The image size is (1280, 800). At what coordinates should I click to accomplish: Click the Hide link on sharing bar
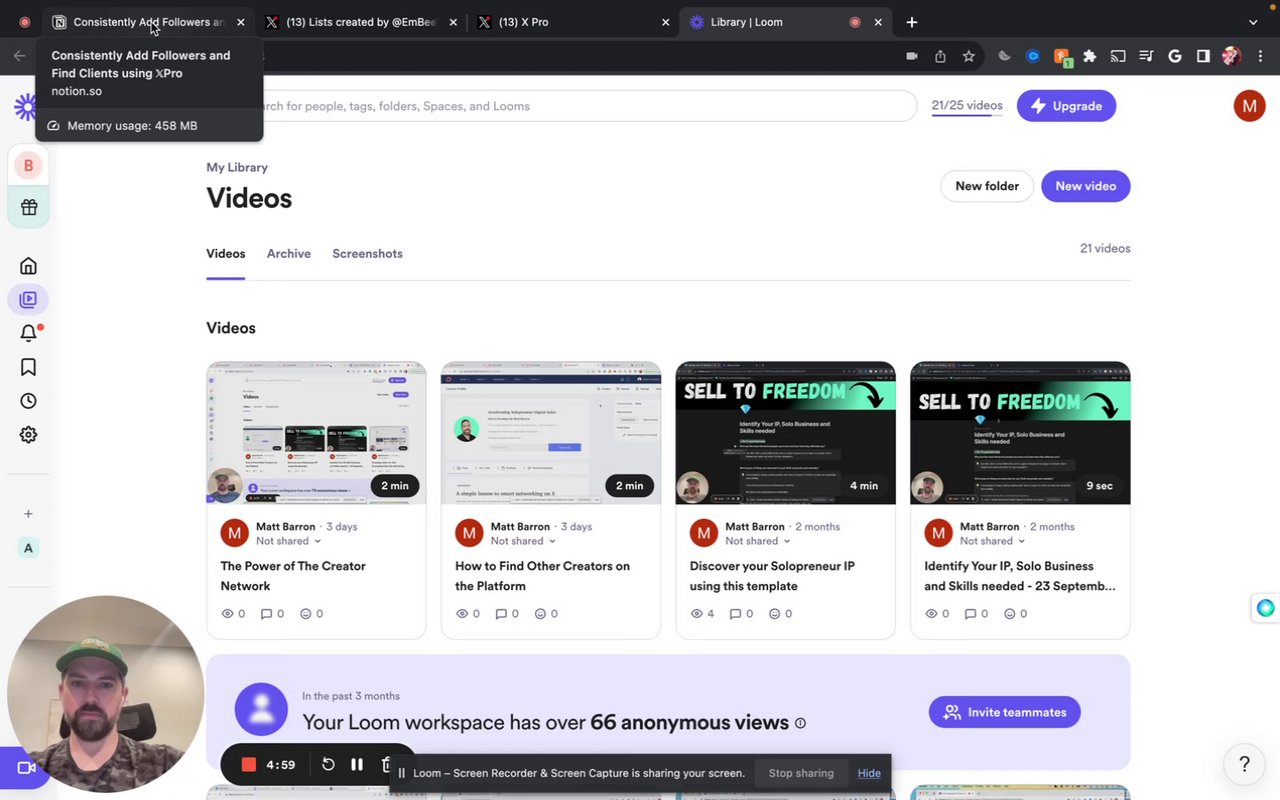click(869, 773)
